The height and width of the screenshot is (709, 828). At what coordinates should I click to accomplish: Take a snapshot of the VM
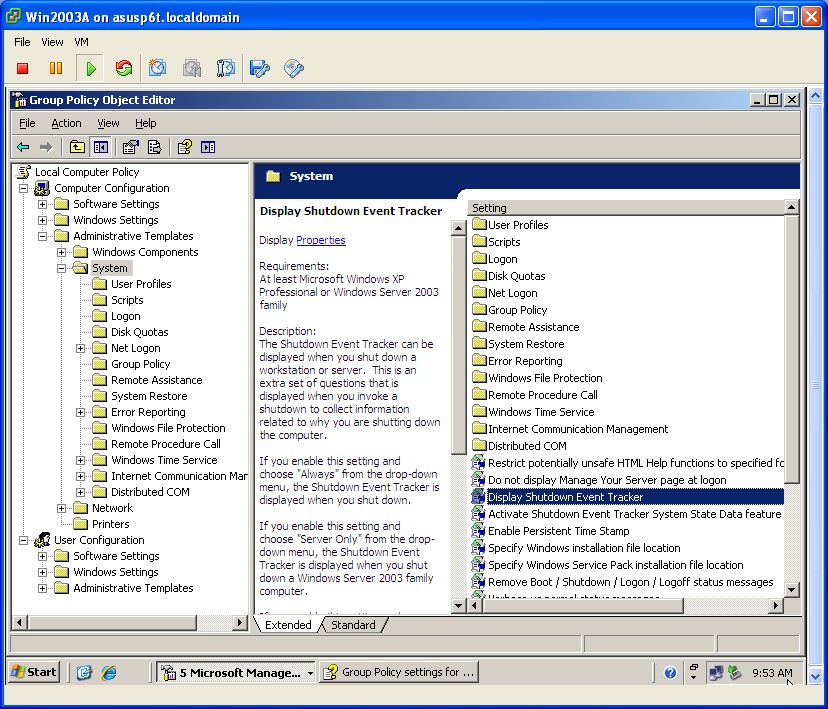(158, 68)
